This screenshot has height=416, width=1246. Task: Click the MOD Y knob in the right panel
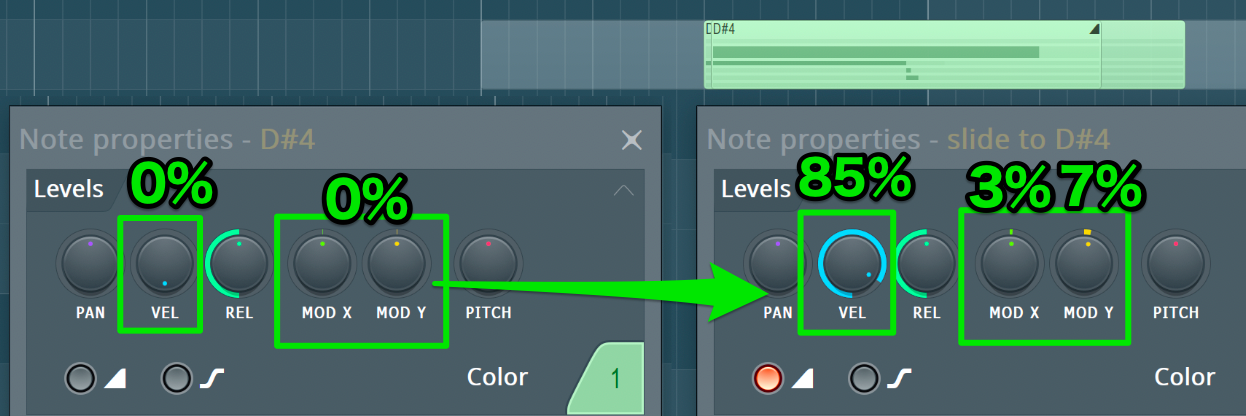tap(1085, 264)
